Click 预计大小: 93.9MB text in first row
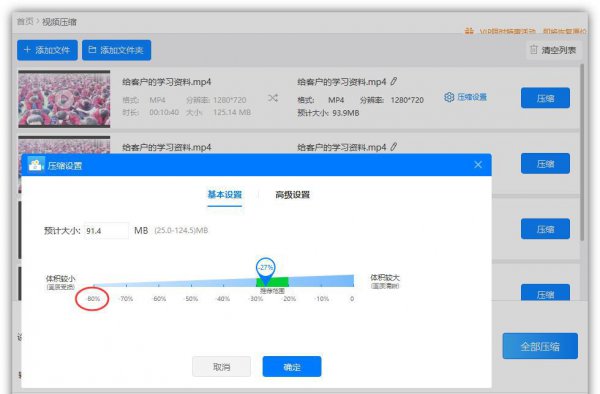Screen dimensions: 600x394 click(x=328, y=113)
